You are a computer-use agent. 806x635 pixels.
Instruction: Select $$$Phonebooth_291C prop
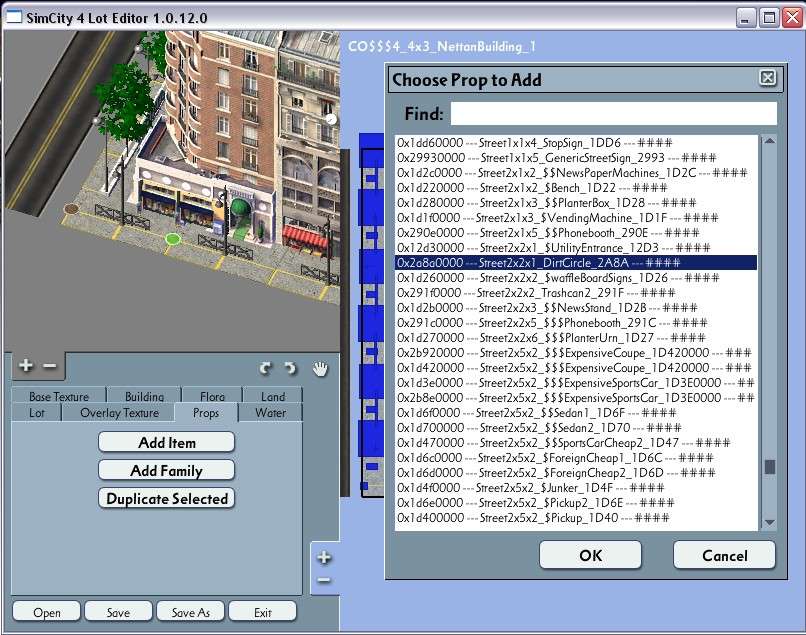pyautogui.click(x=576, y=323)
